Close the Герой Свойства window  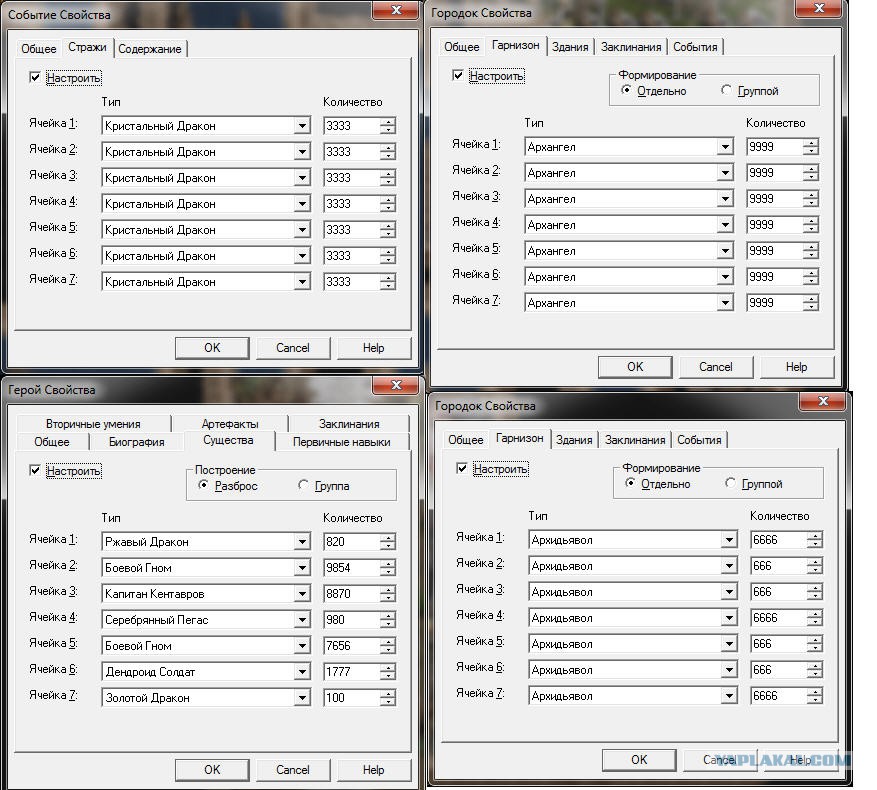click(x=396, y=385)
